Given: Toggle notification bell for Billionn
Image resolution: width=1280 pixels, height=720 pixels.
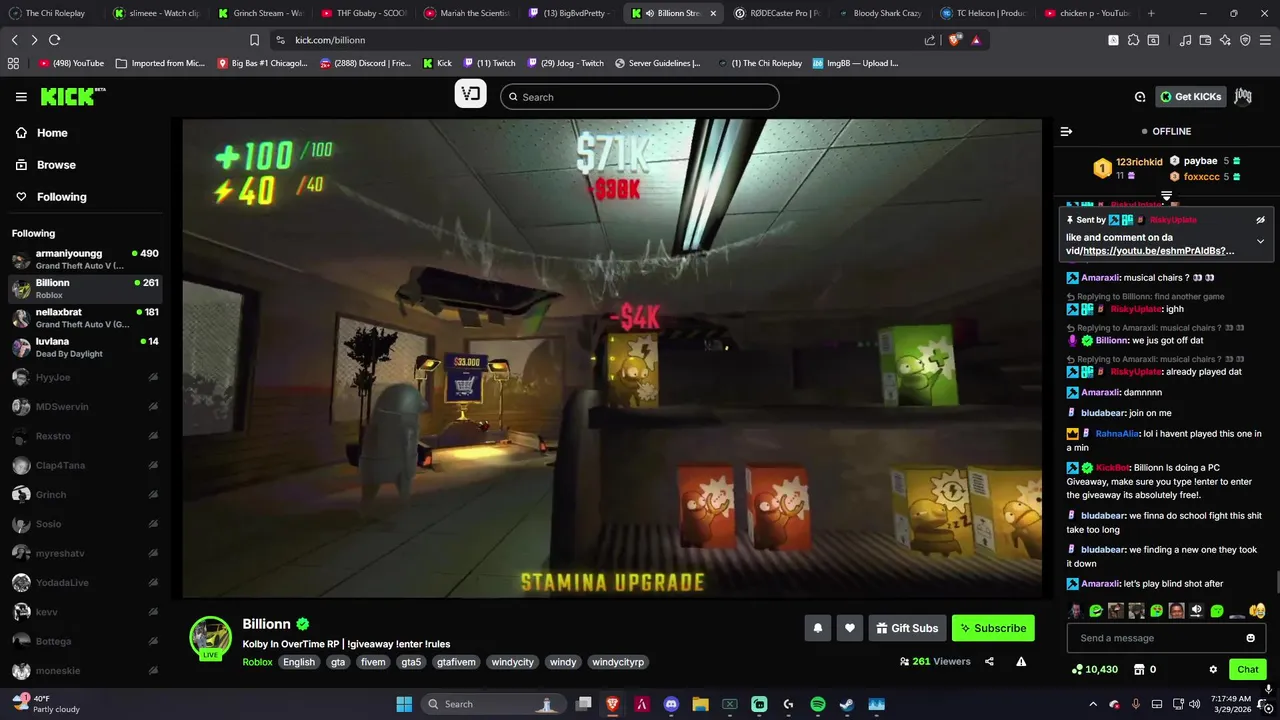Looking at the screenshot, I should [x=818, y=628].
